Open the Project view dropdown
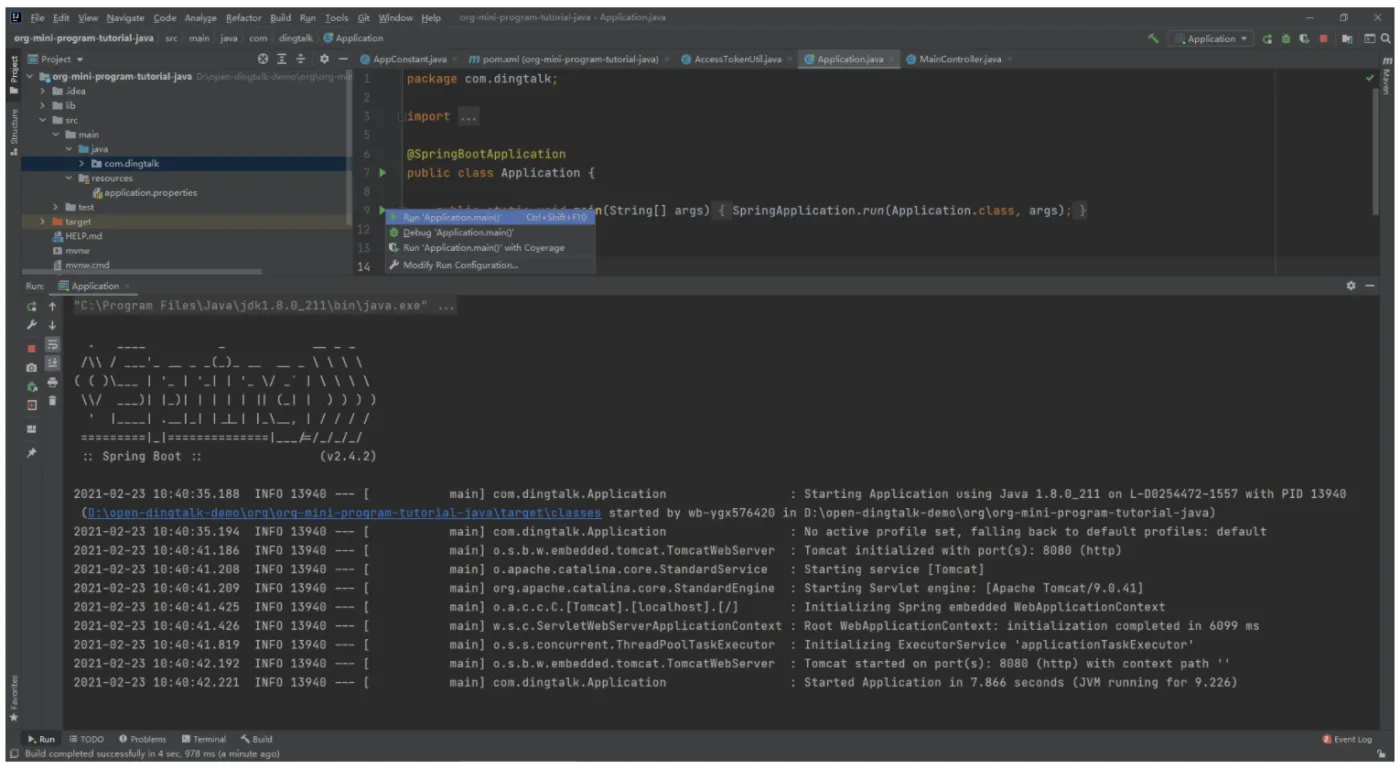Image resolution: width=1400 pixels, height=769 pixels. point(57,59)
